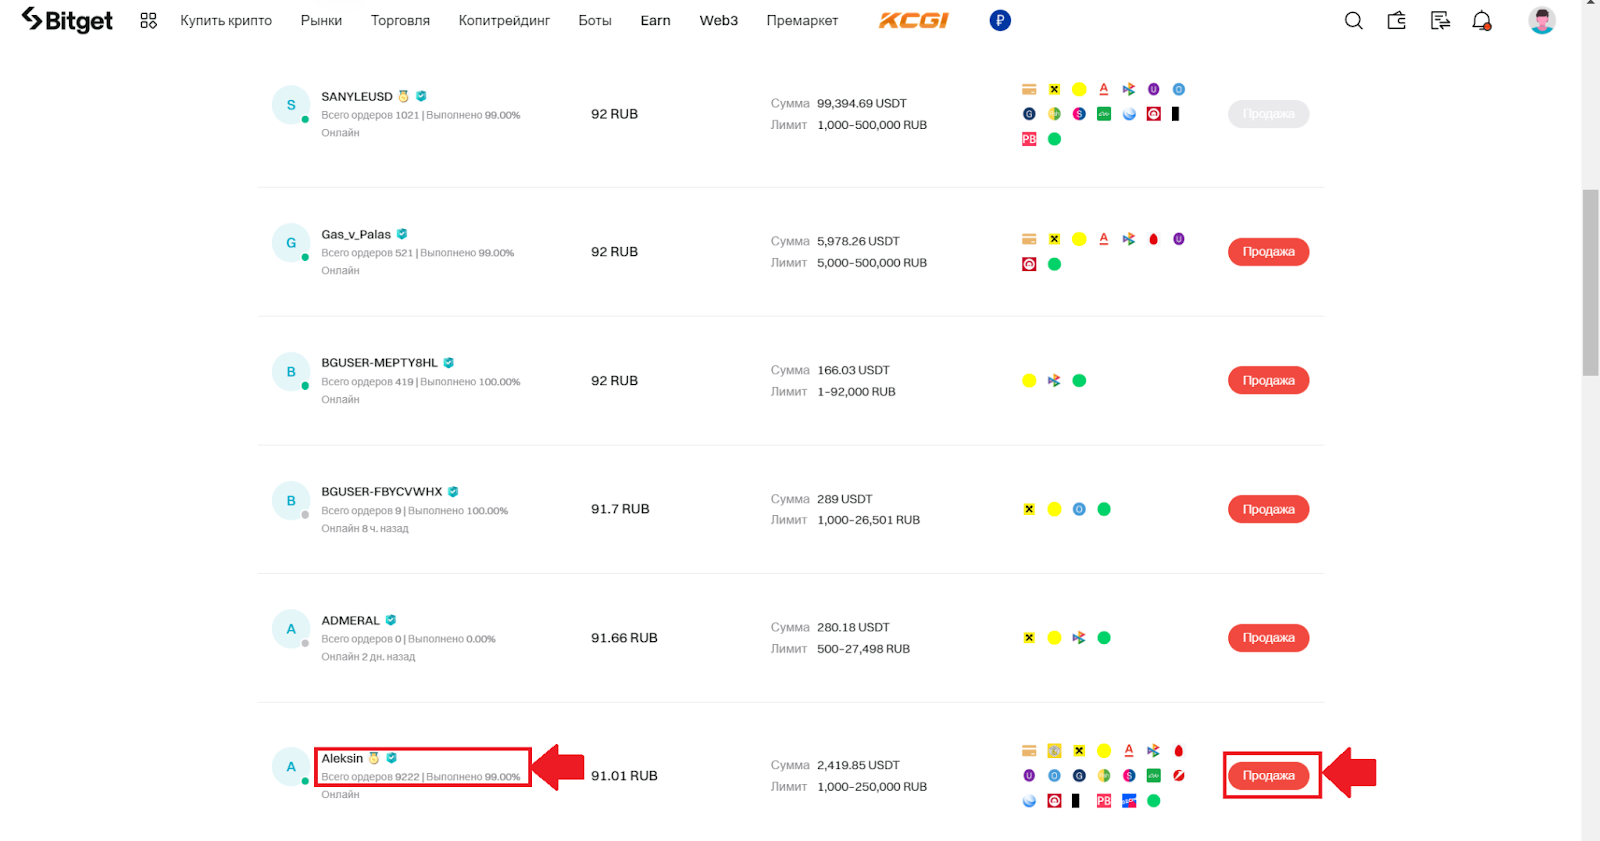
Task: Click verified badge next to Gas_v_Palas
Action: pyautogui.click(x=402, y=234)
